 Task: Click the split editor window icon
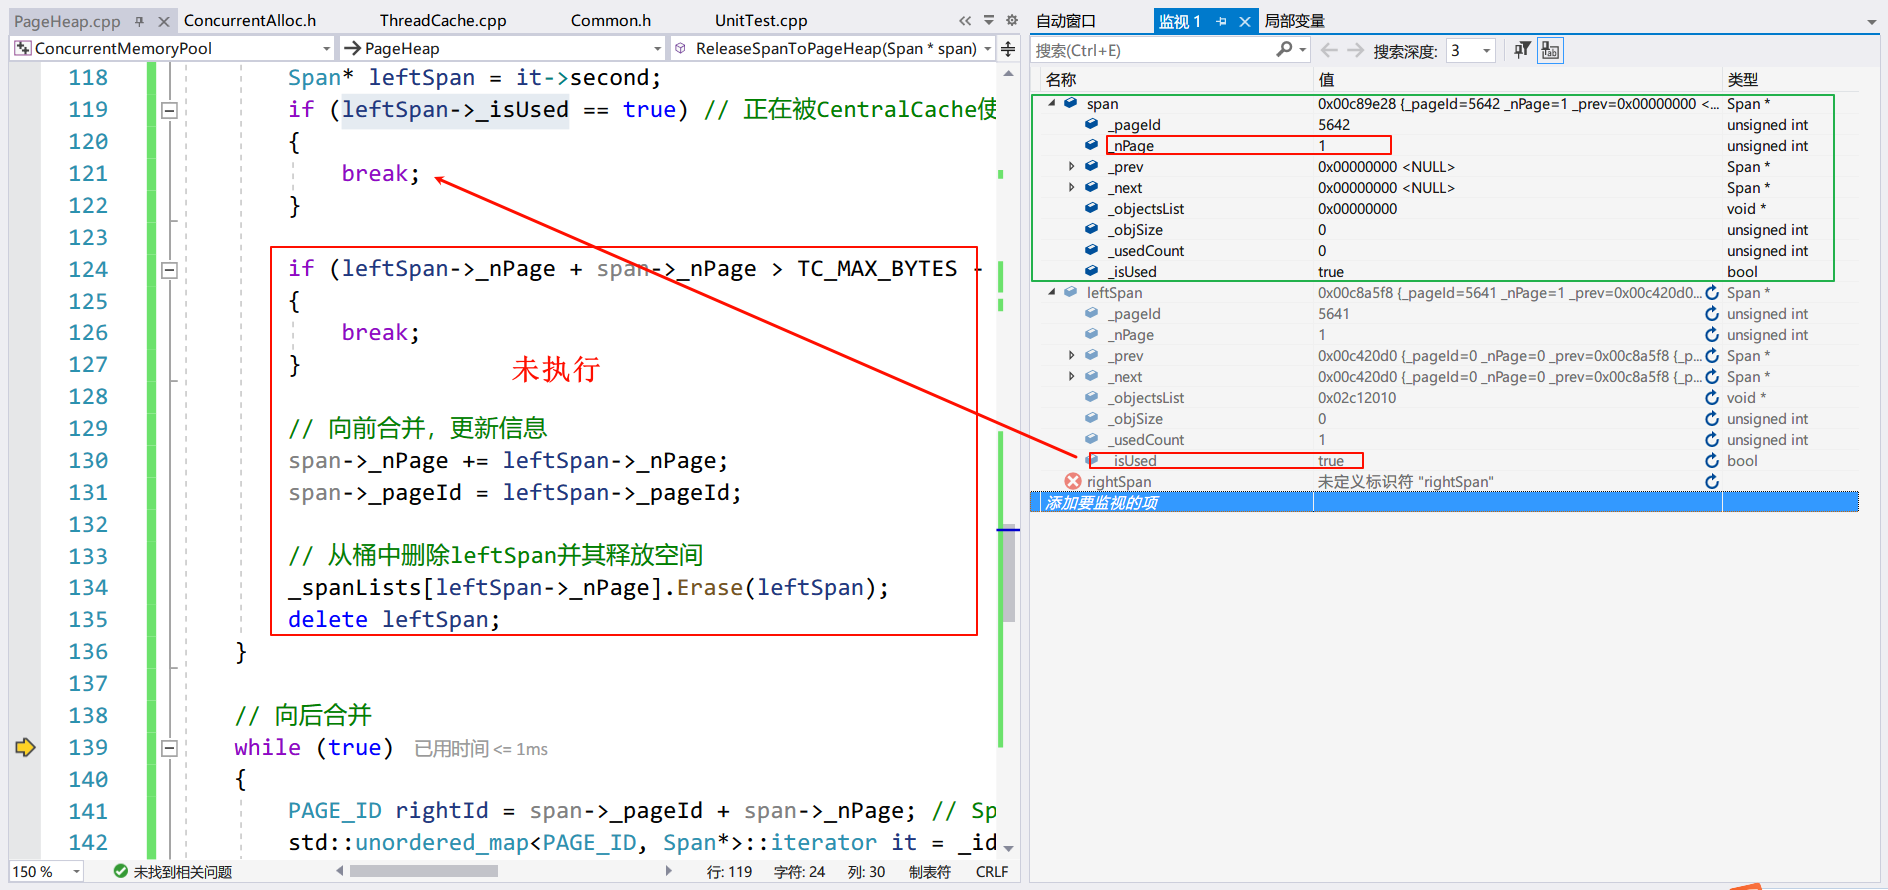tap(1008, 49)
